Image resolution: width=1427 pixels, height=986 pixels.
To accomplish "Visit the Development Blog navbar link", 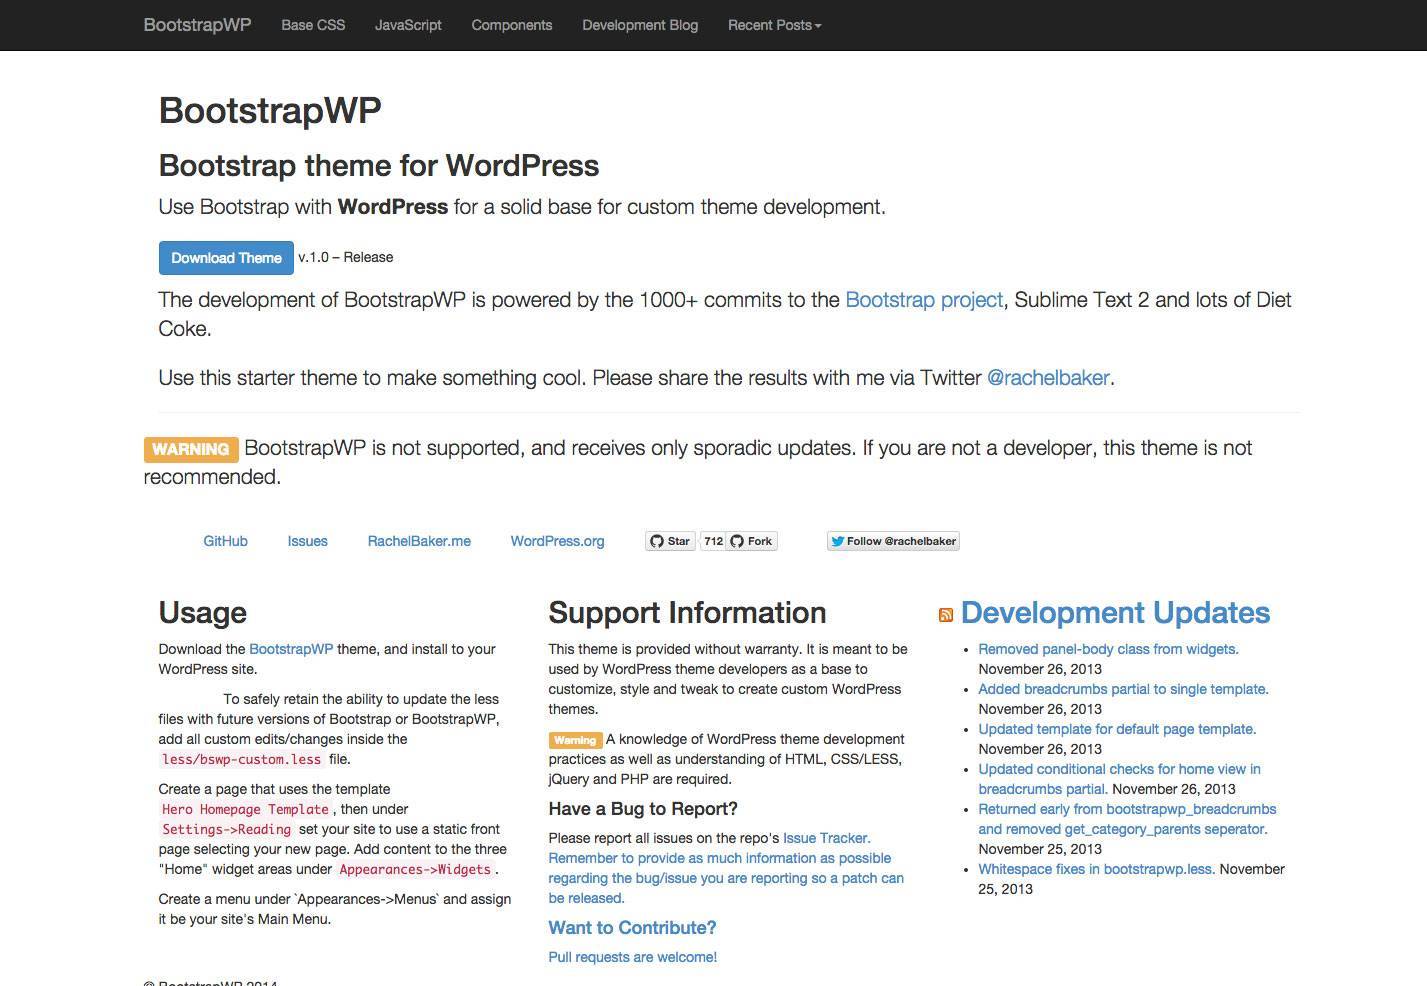I will coord(640,25).
